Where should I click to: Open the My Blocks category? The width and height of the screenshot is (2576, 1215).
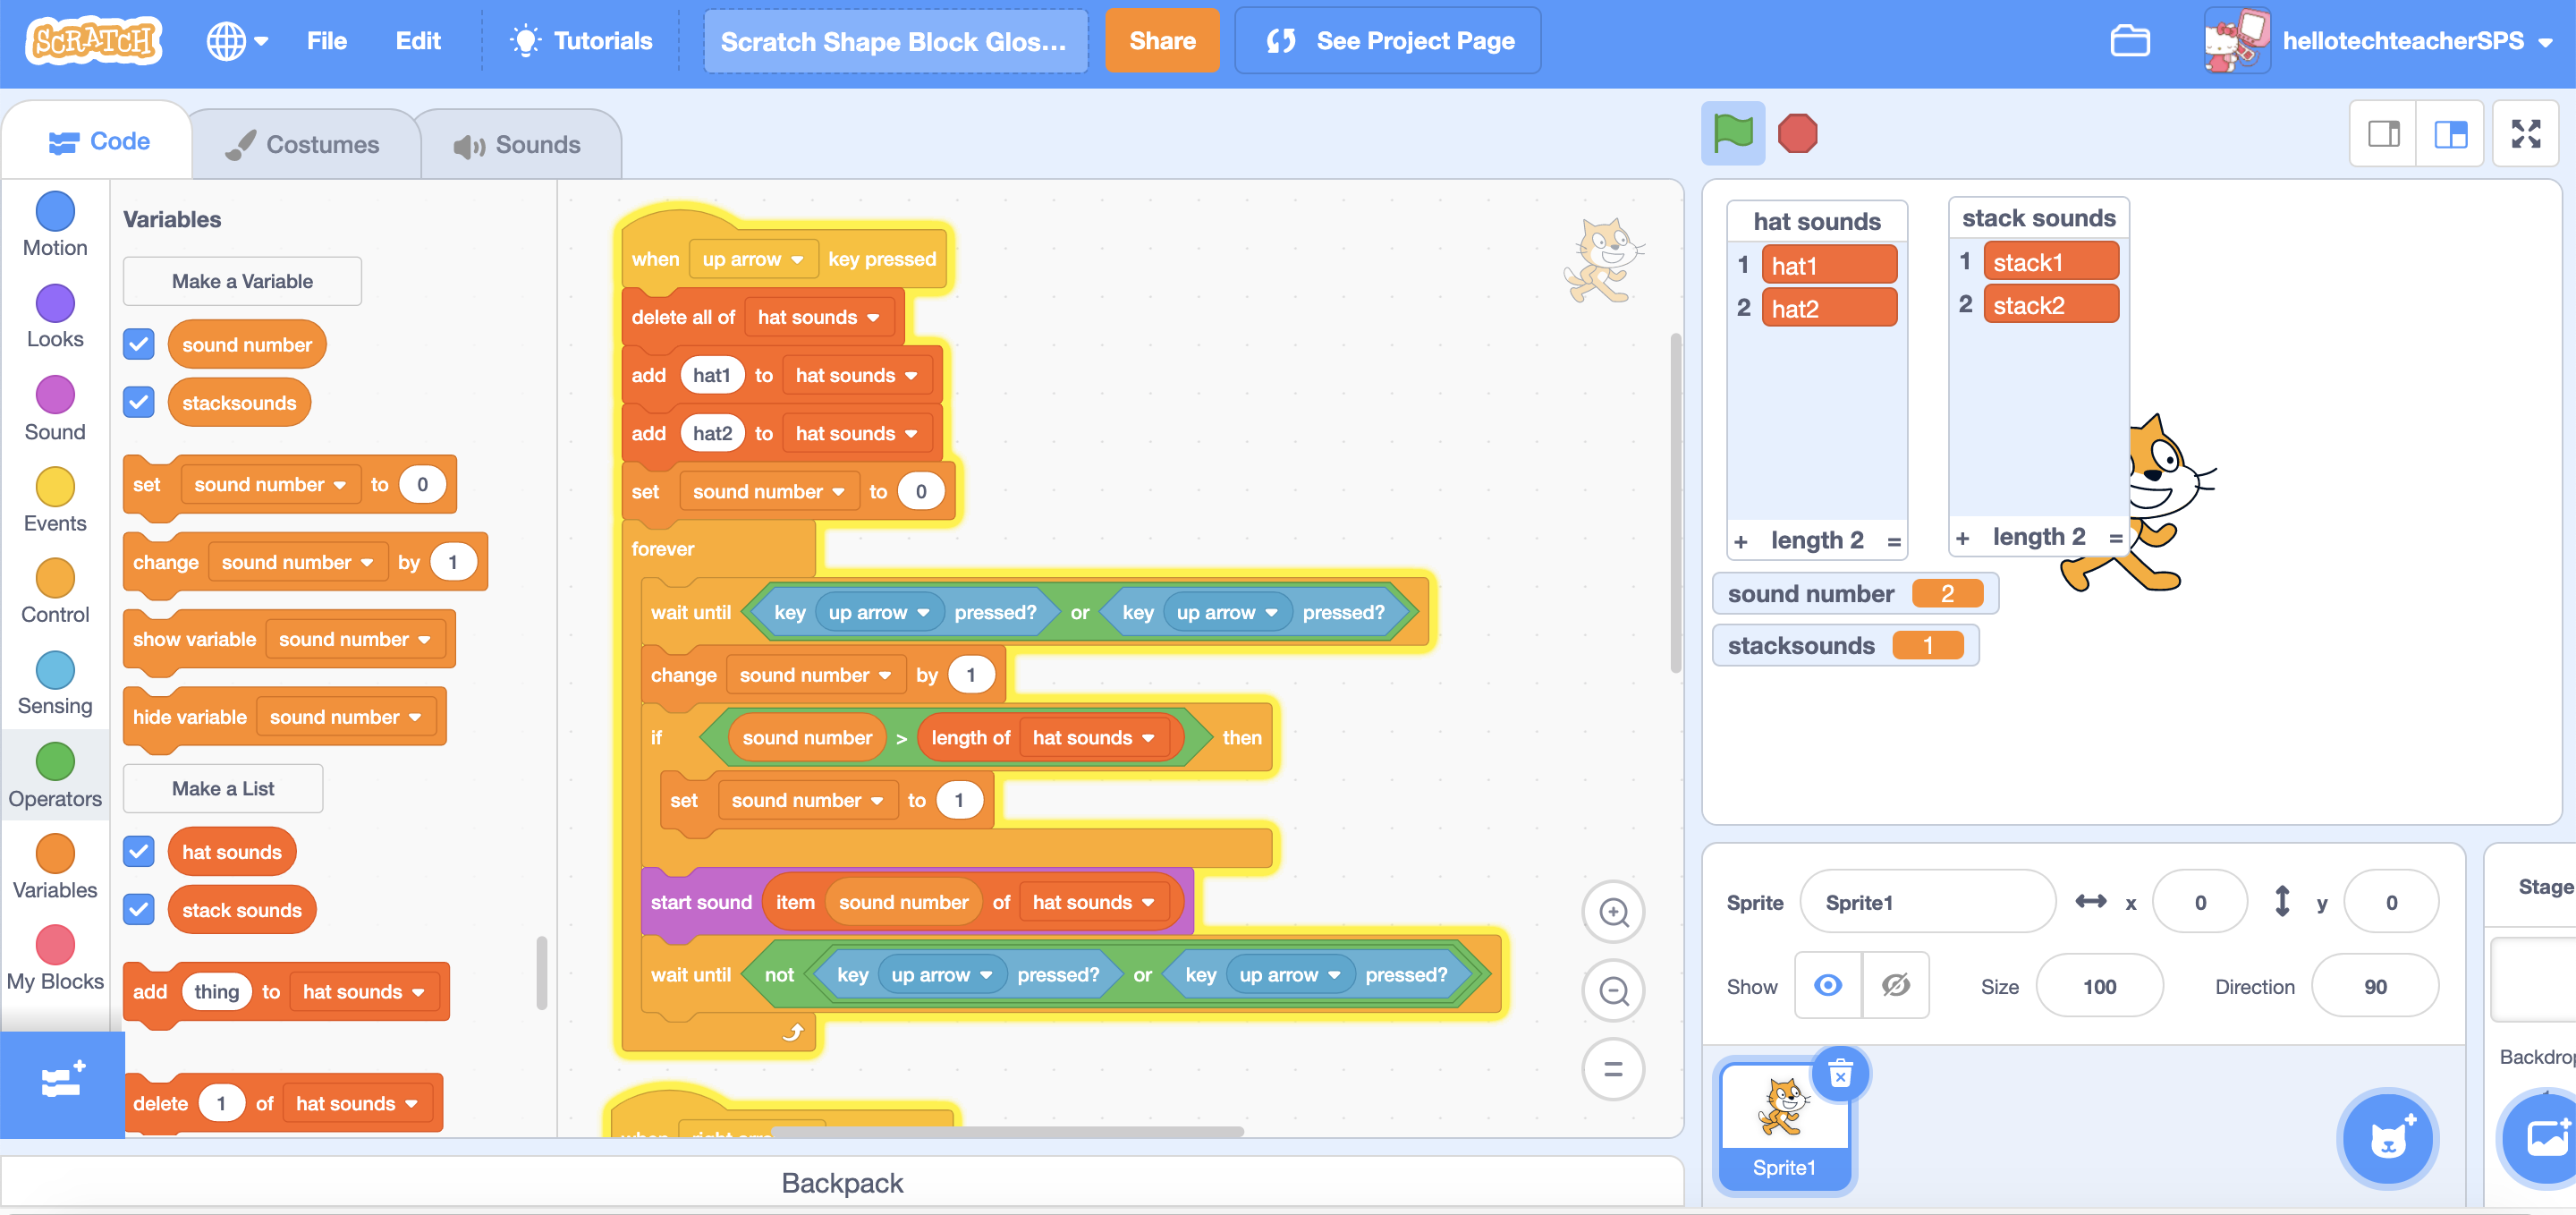pos(55,945)
